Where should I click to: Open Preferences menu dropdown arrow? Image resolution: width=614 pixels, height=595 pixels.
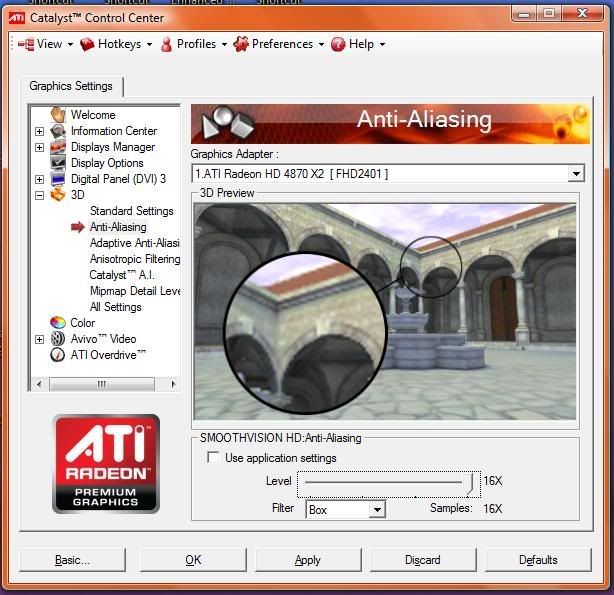(x=321, y=45)
